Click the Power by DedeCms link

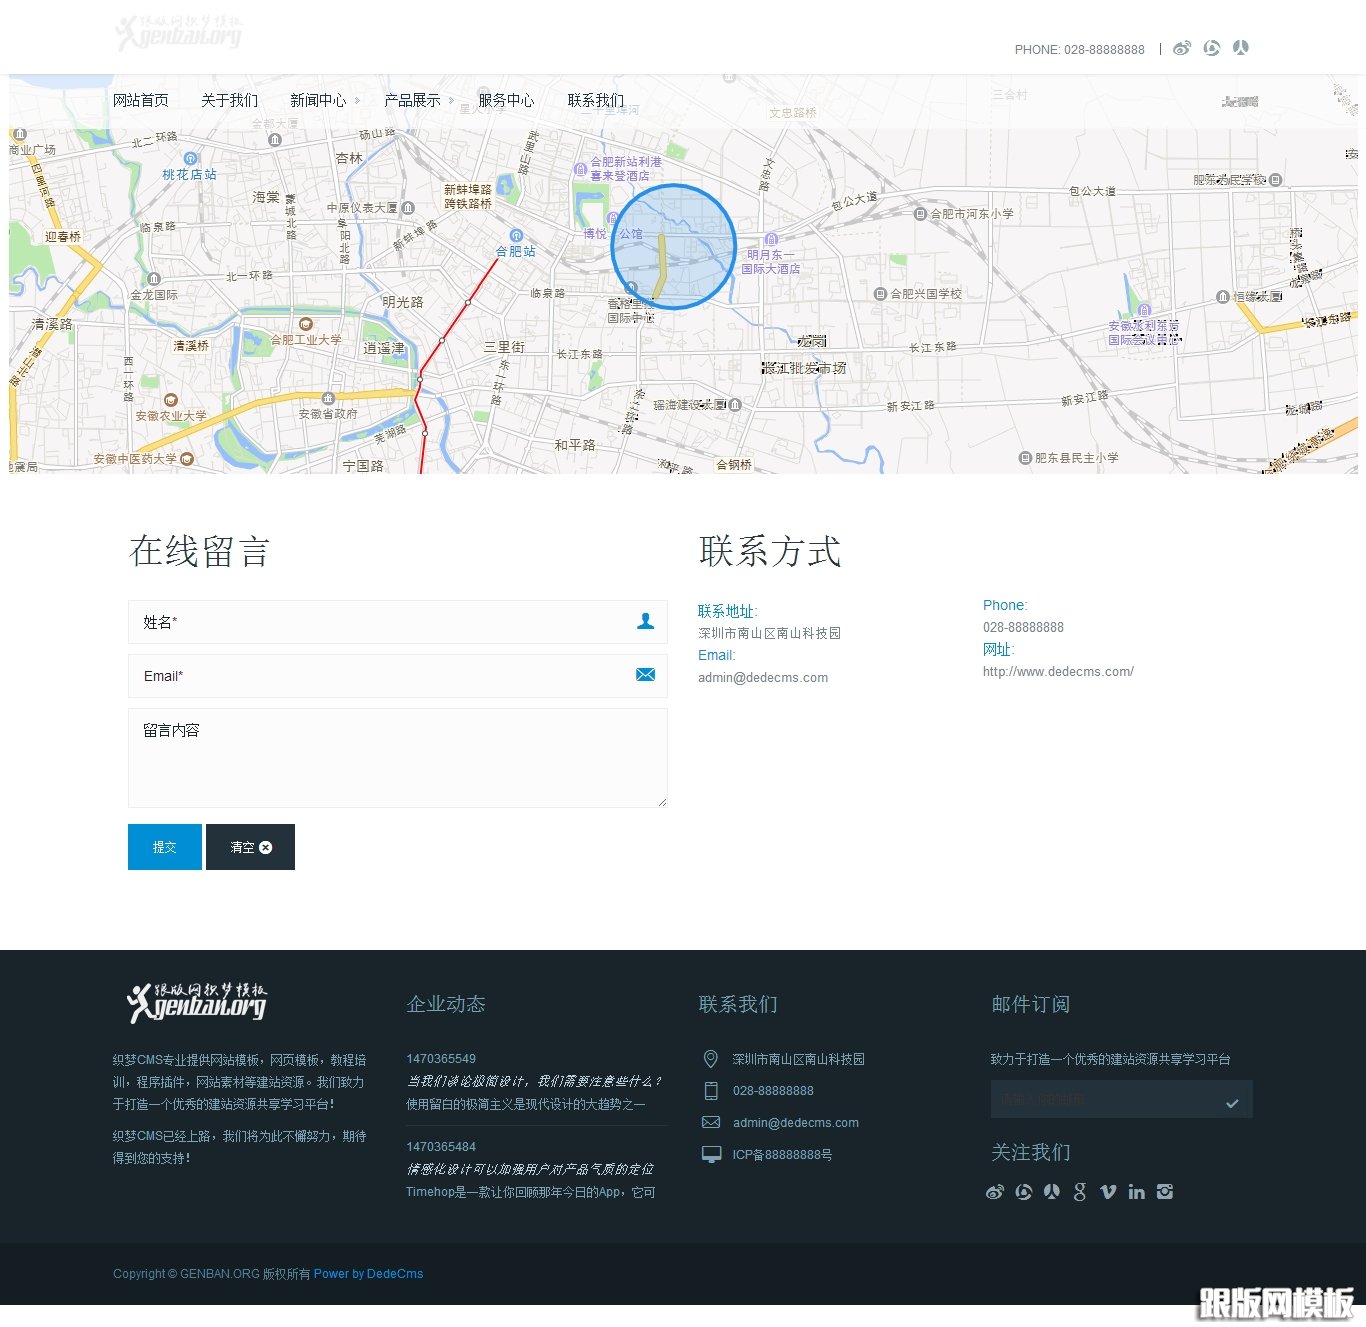pos(368,1273)
